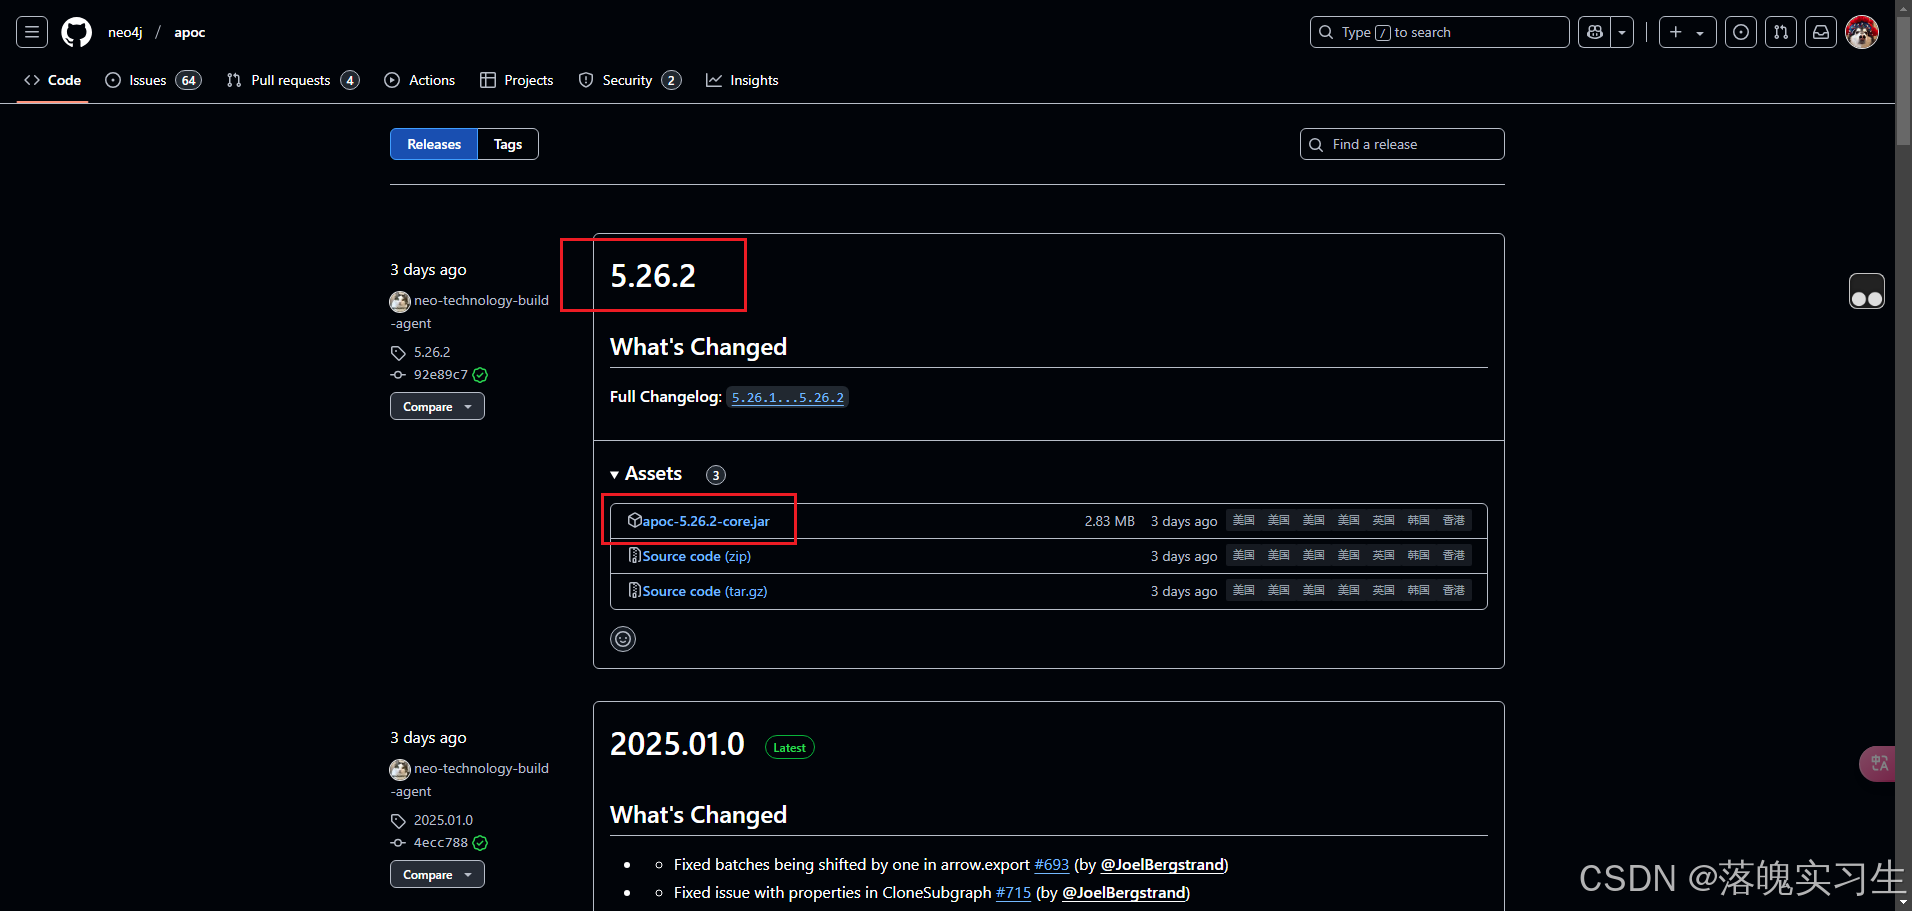Download Source code (zip)
Viewport: 1912px width, 911px height.
(x=697, y=556)
